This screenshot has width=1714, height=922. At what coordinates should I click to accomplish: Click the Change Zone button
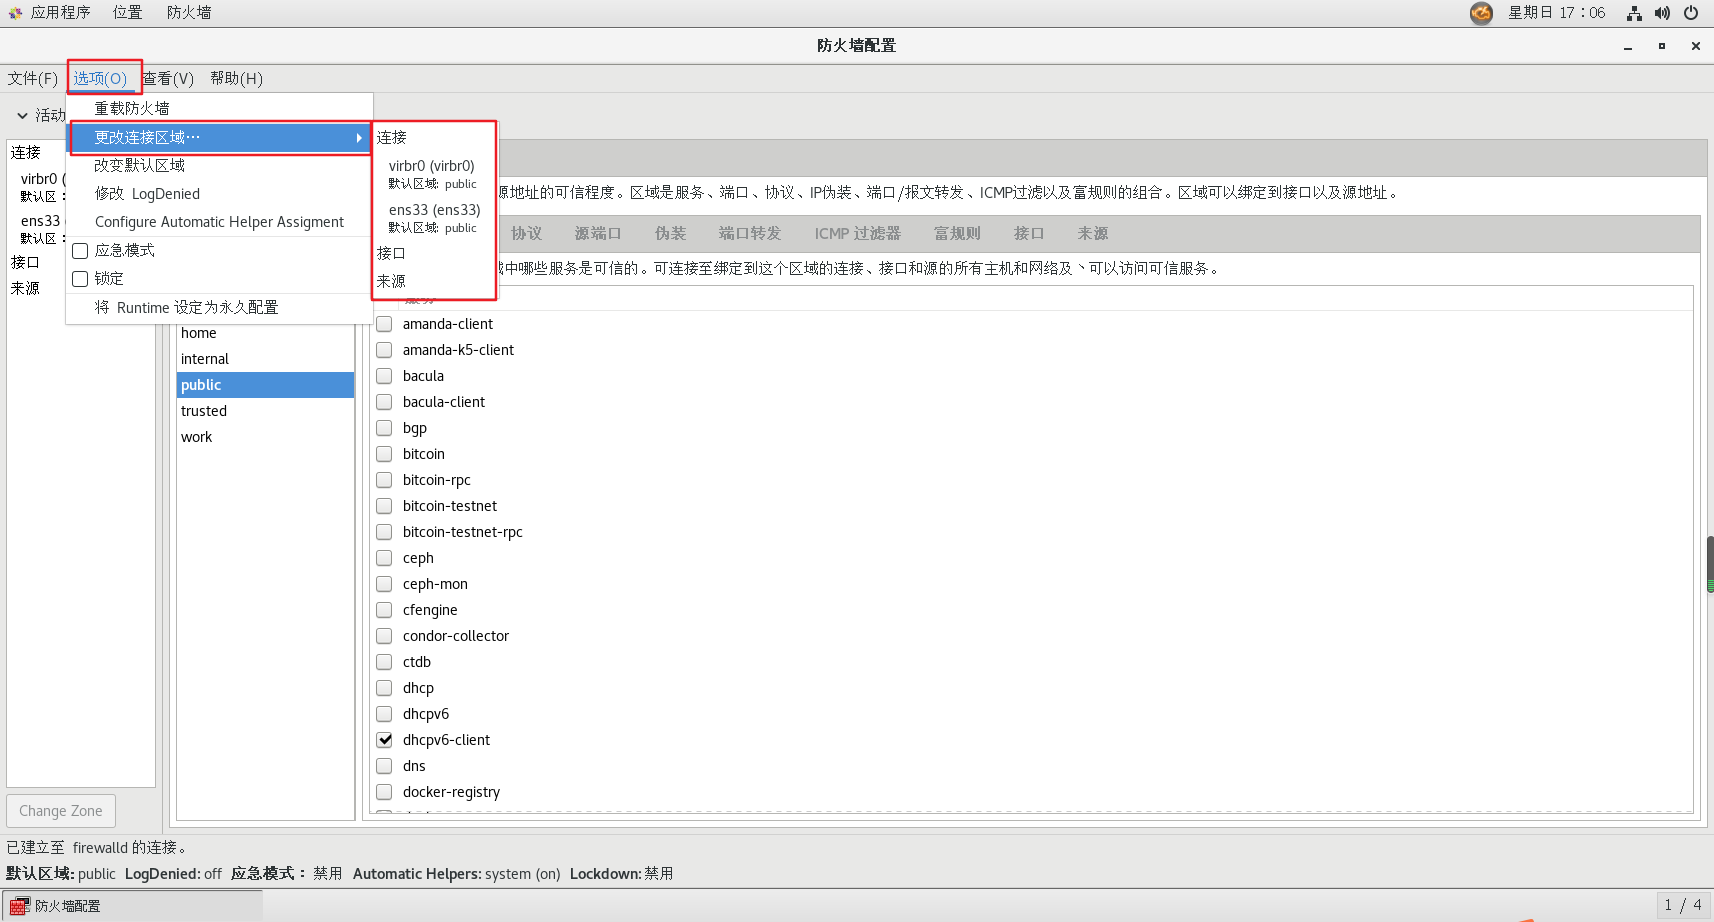(x=61, y=811)
